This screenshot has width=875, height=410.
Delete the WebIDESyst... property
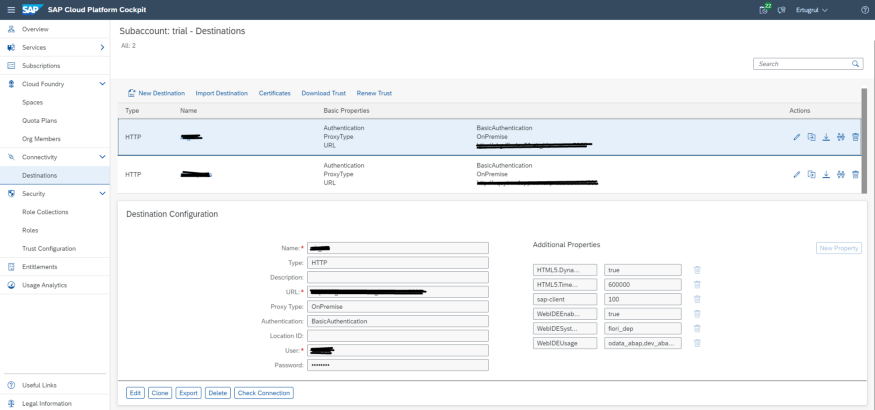(697, 329)
